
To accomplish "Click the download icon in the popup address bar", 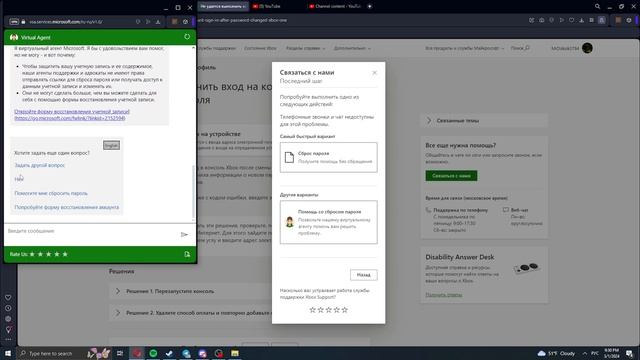I will click(x=158, y=22).
